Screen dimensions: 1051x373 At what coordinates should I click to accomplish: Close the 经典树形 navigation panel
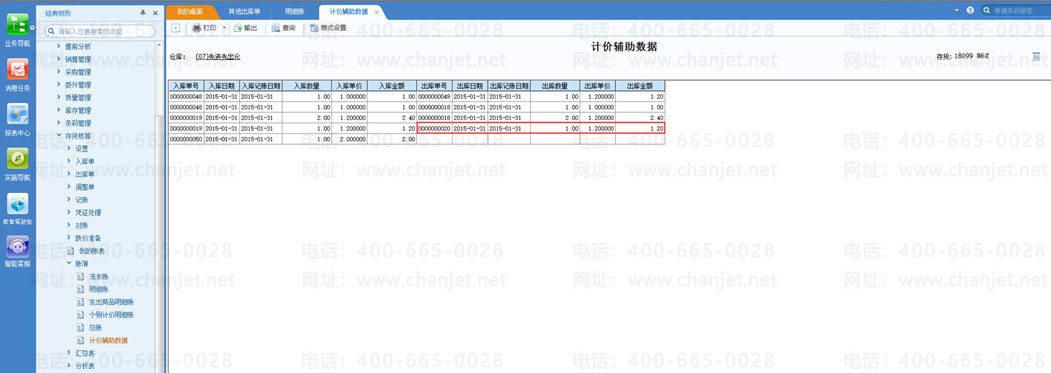click(x=156, y=13)
